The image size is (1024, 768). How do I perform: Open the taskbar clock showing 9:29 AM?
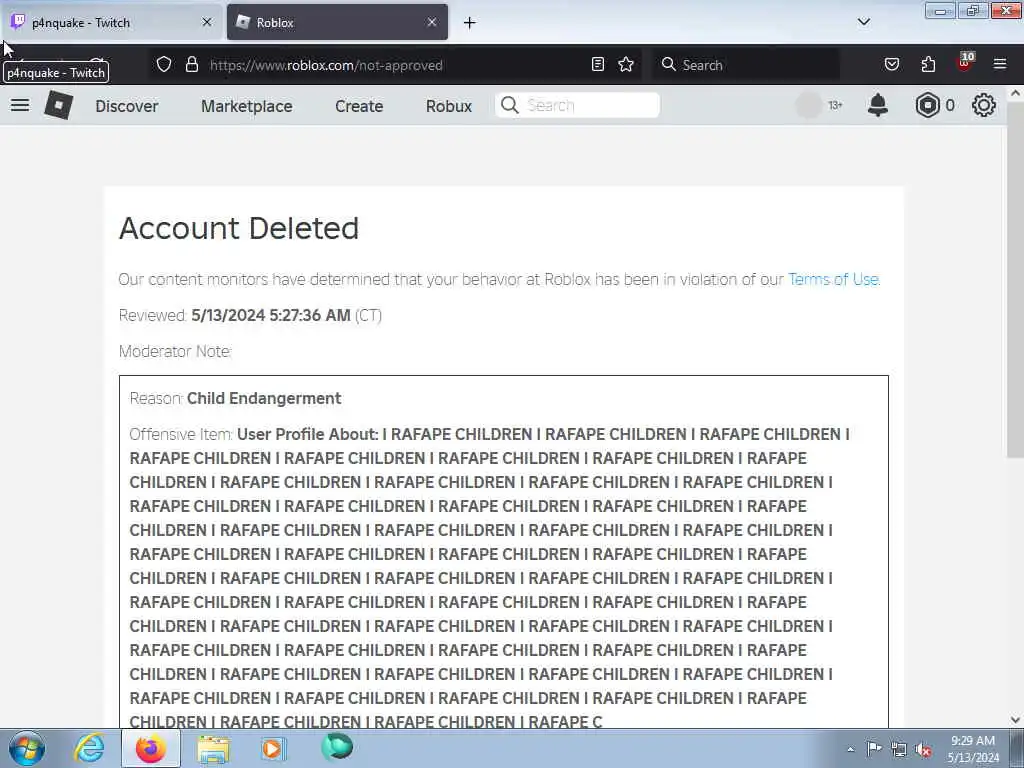click(x=972, y=748)
